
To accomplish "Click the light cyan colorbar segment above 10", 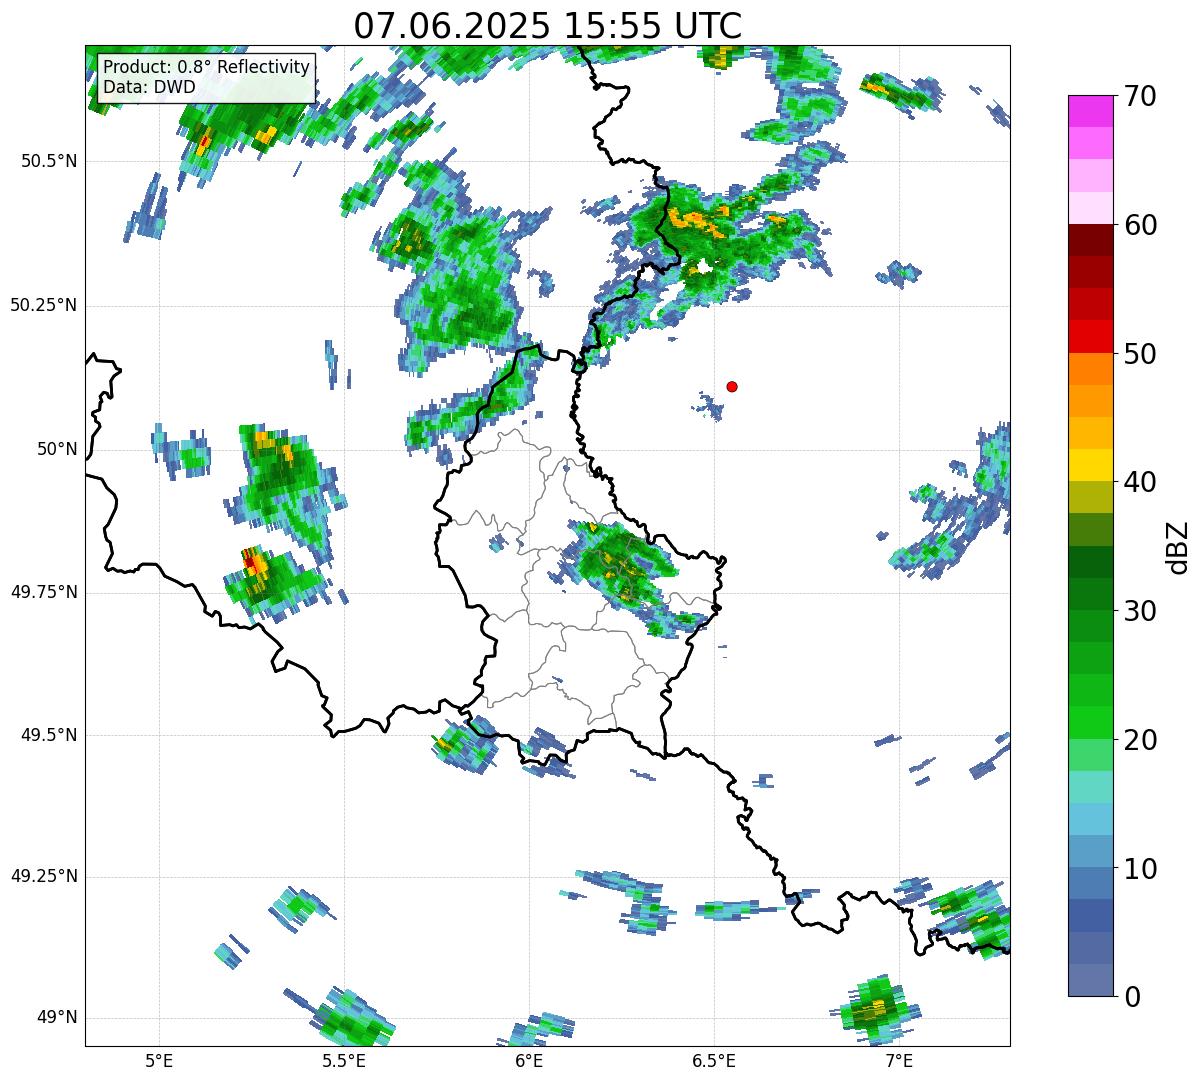I will tap(1091, 819).
